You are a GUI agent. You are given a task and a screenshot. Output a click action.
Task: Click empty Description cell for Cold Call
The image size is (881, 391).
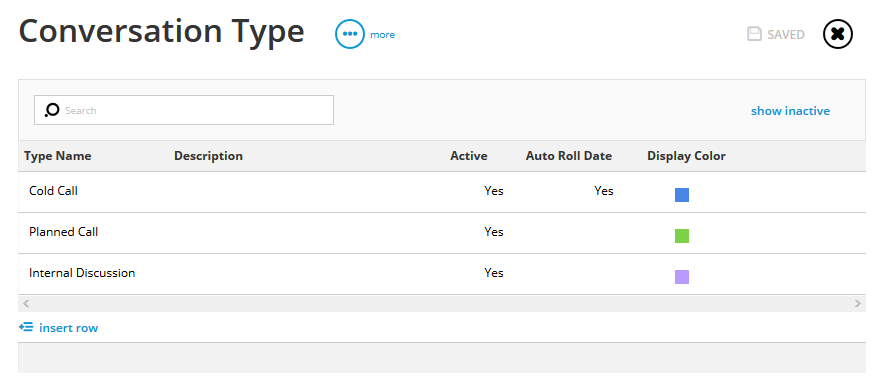tap(306, 192)
